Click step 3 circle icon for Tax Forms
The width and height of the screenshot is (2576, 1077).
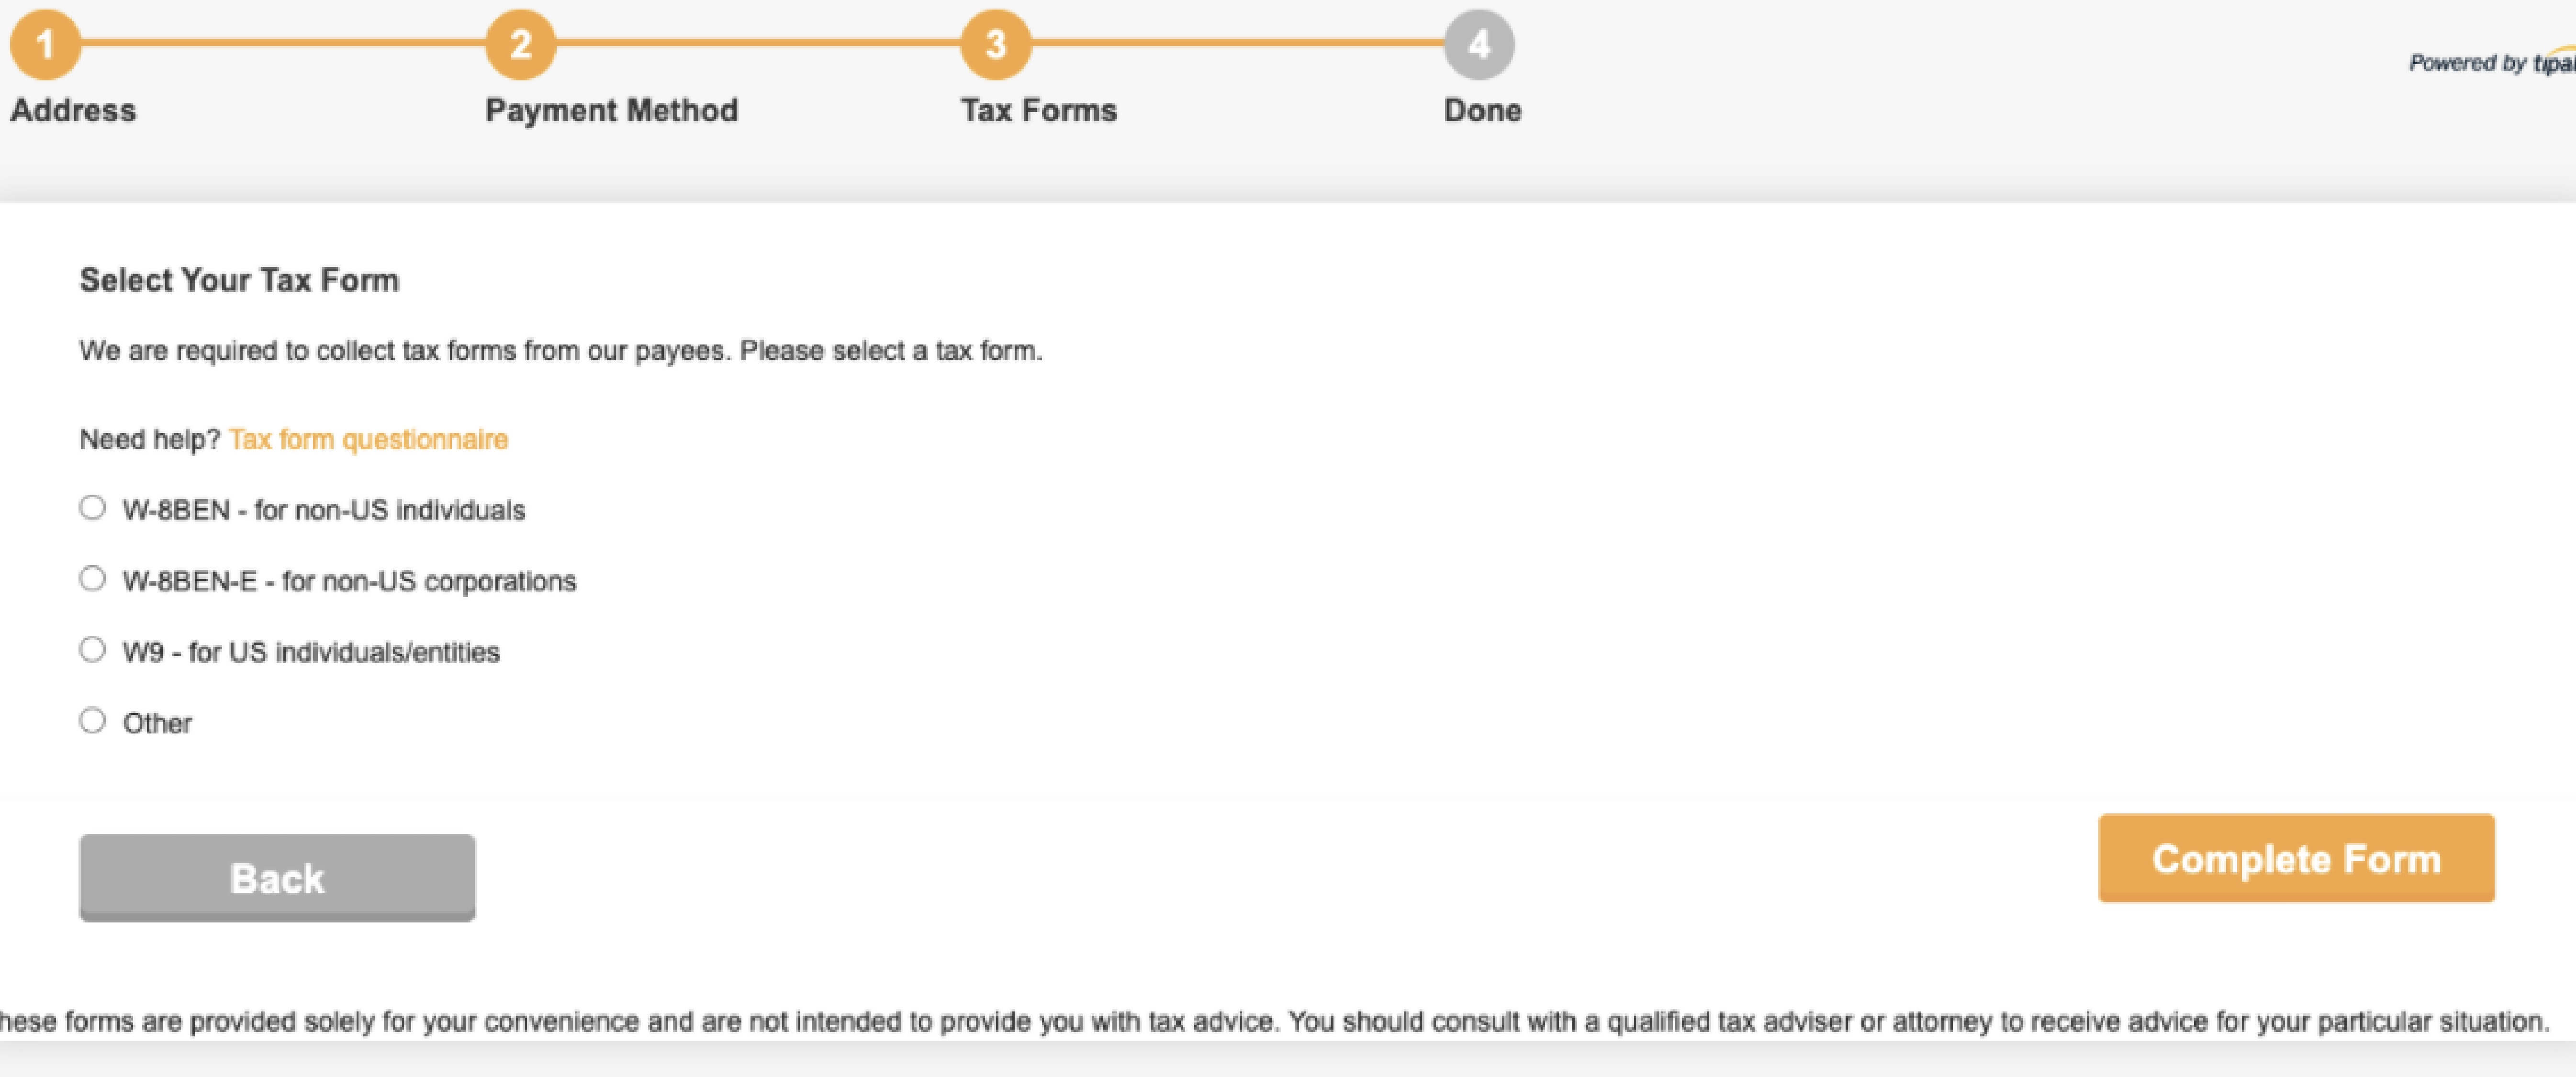(995, 45)
